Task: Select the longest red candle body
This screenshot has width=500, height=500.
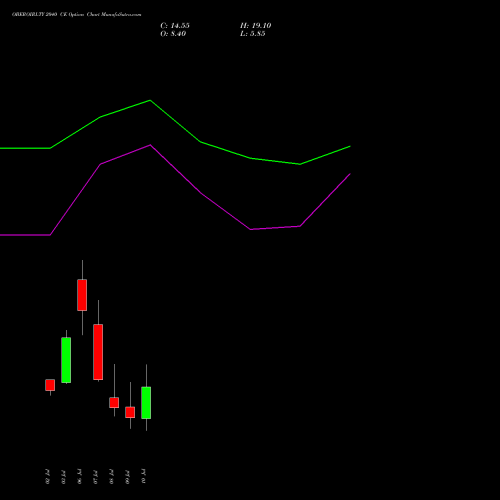Action: [98, 352]
